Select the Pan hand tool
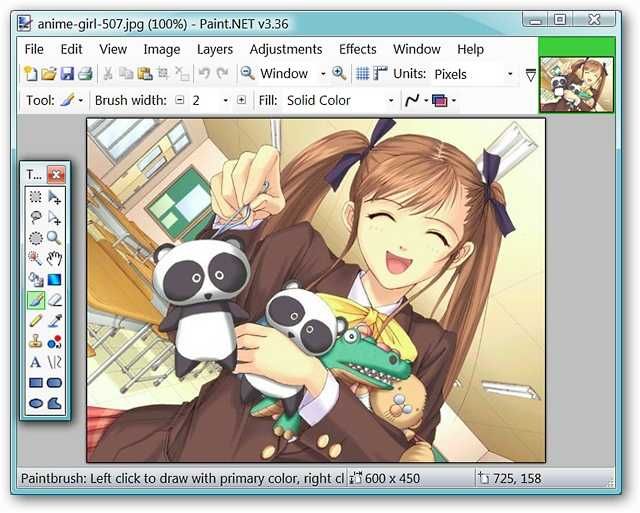640x513 pixels. [x=54, y=258]
